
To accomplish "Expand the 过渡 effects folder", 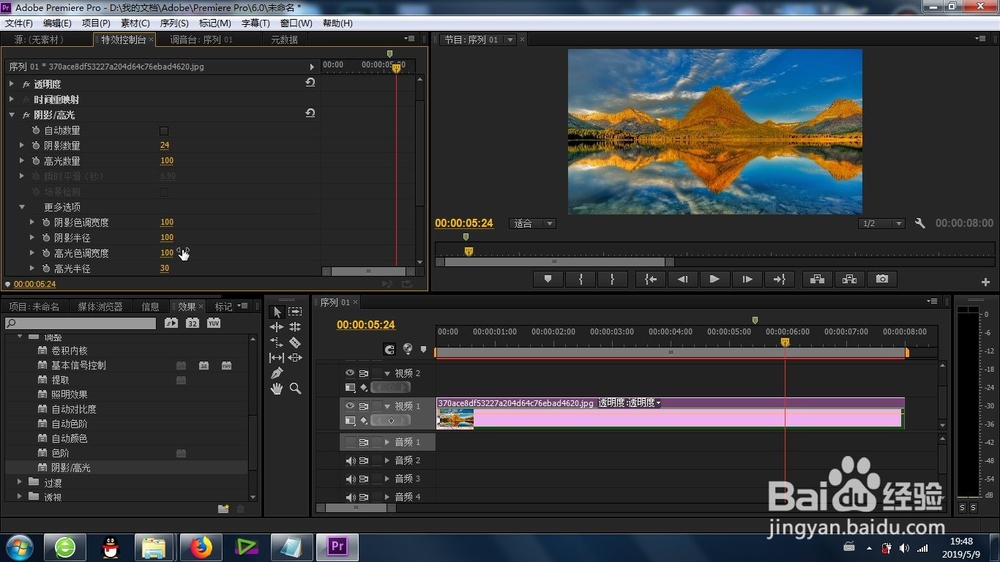I will [x=19, y=482].
